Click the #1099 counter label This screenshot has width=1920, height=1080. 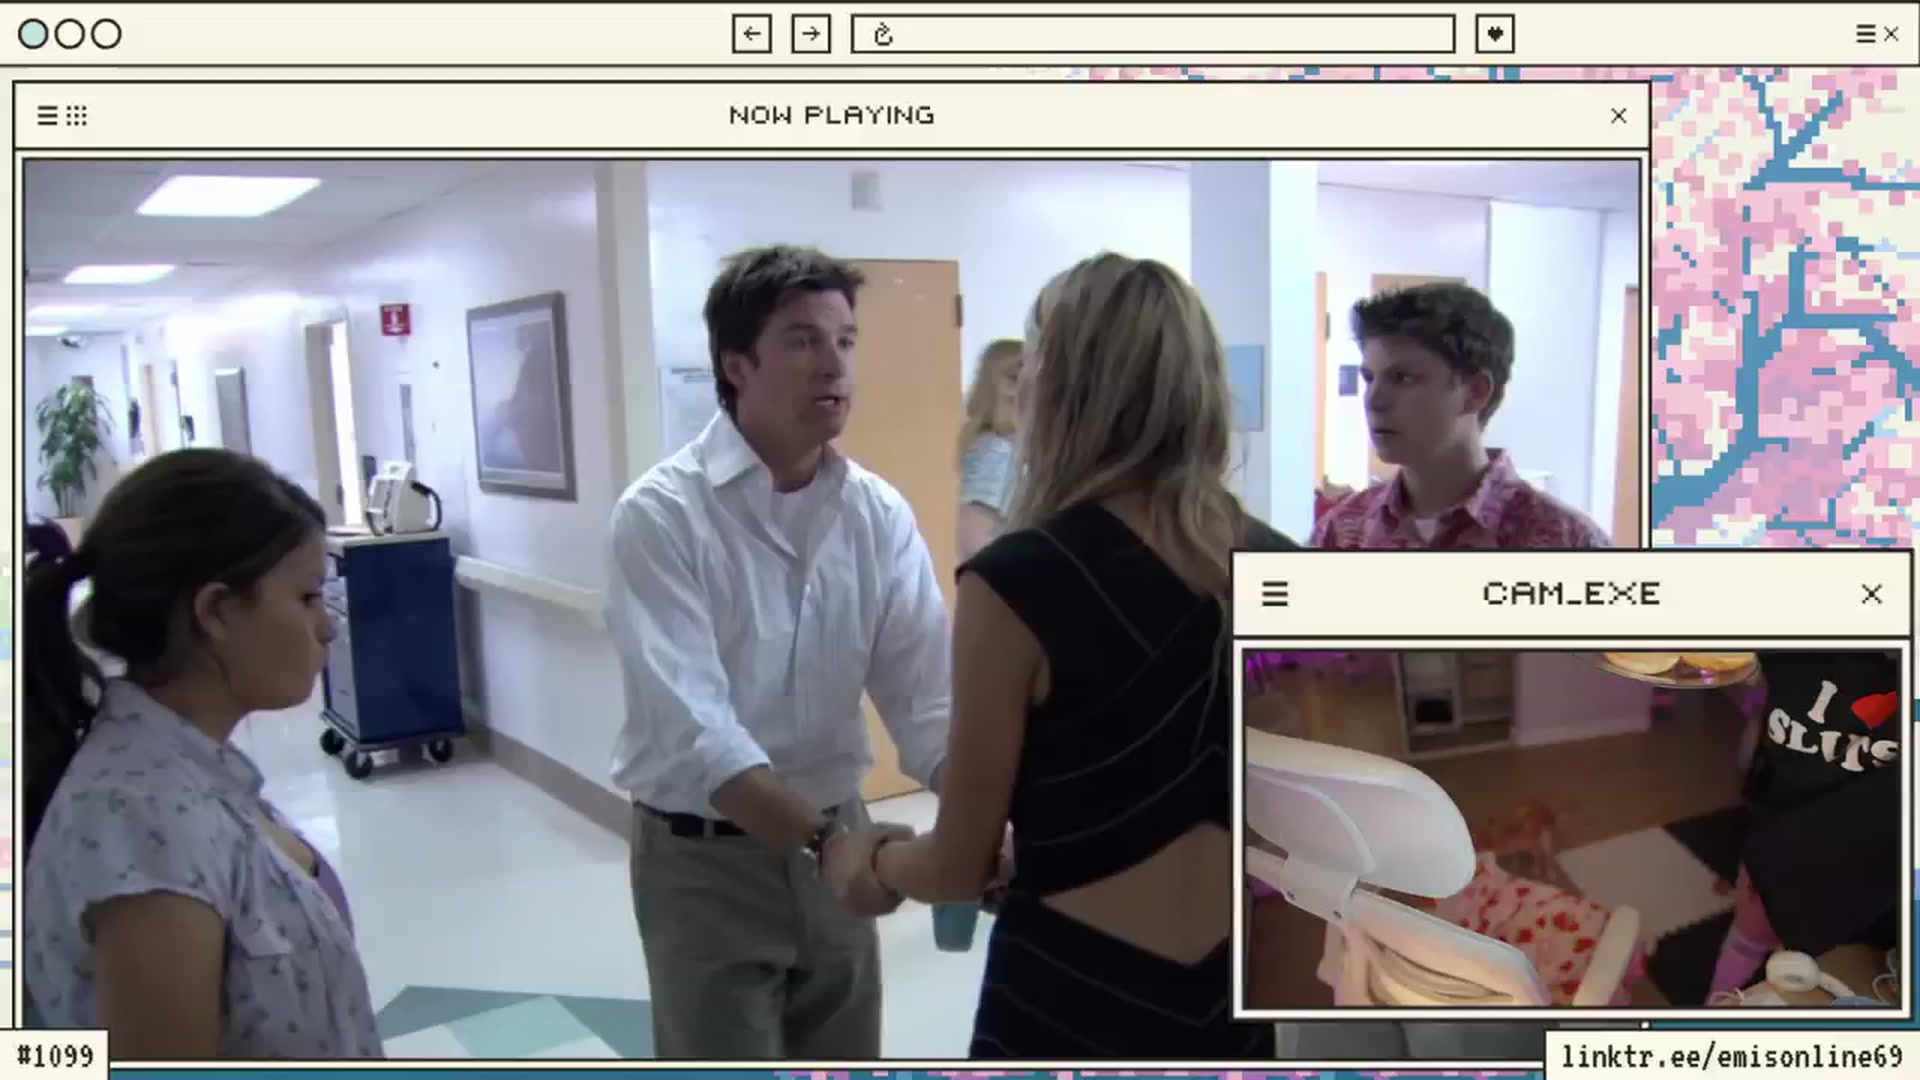click(x=55, y=1056)
